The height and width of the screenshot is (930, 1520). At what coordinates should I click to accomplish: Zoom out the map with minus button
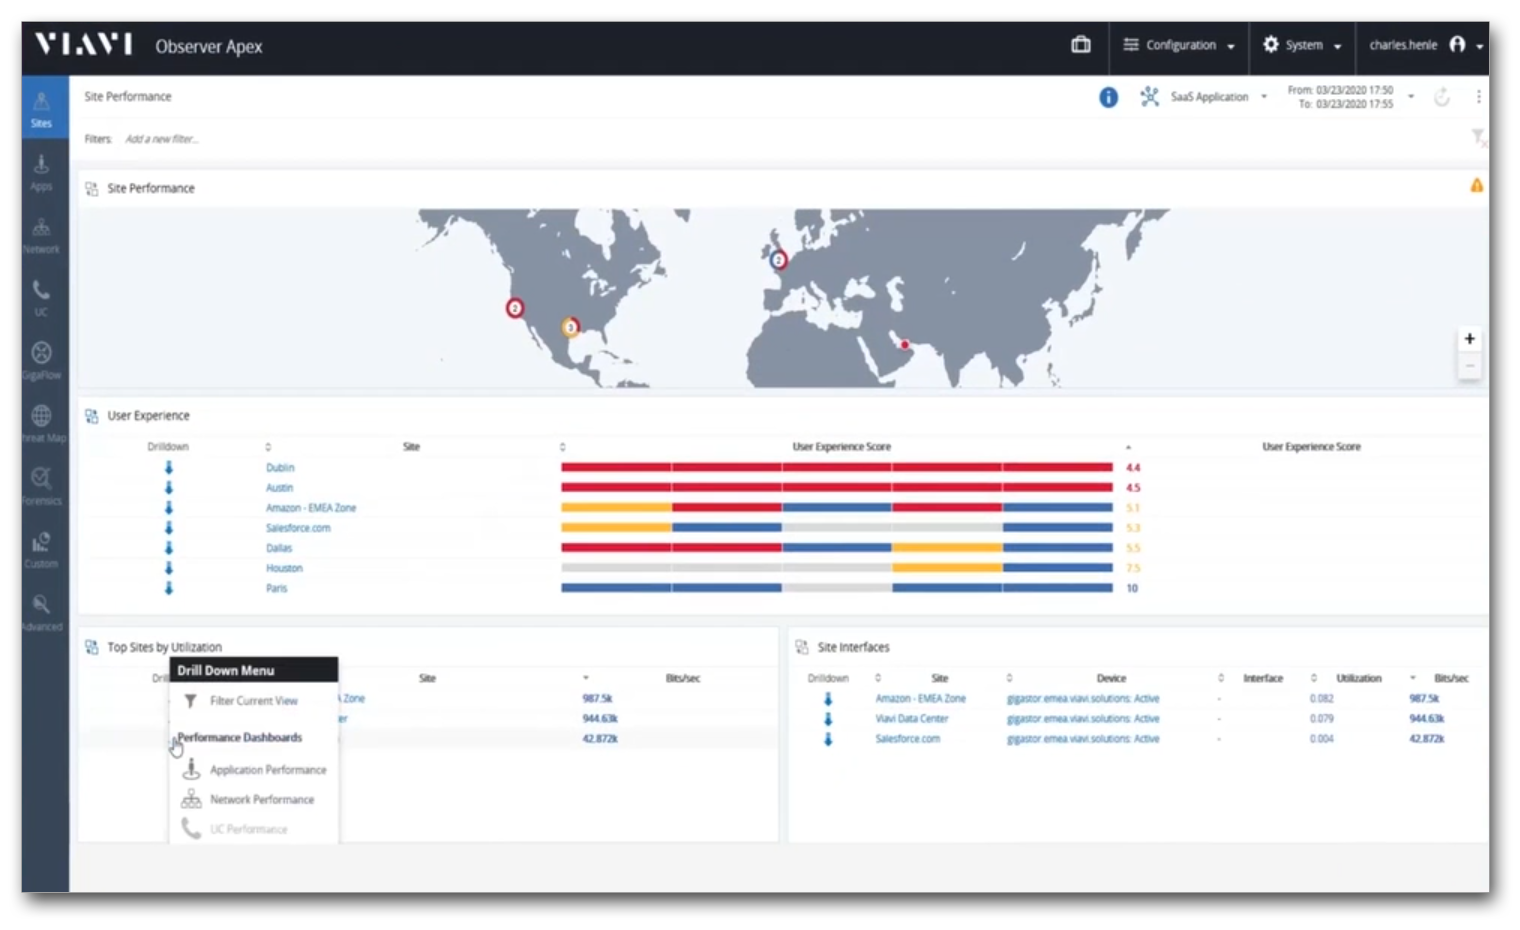point(1469,366)
